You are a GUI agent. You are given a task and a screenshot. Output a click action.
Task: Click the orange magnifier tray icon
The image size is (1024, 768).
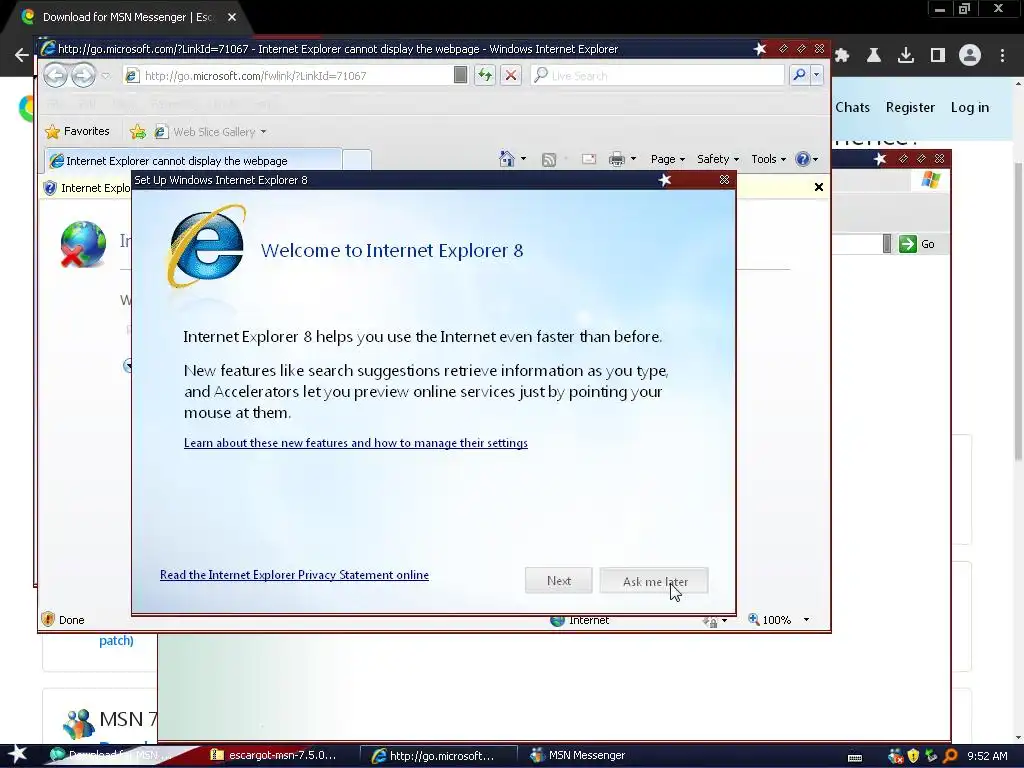pos(950,756)
